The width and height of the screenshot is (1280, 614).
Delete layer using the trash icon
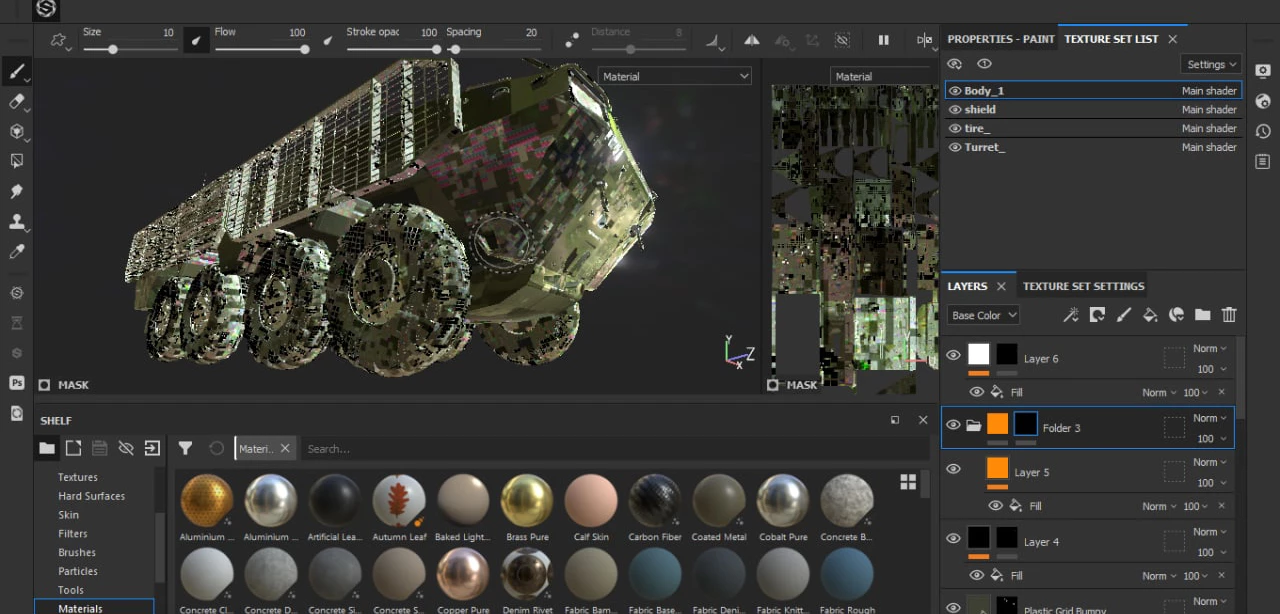(x=1229, y=315)
